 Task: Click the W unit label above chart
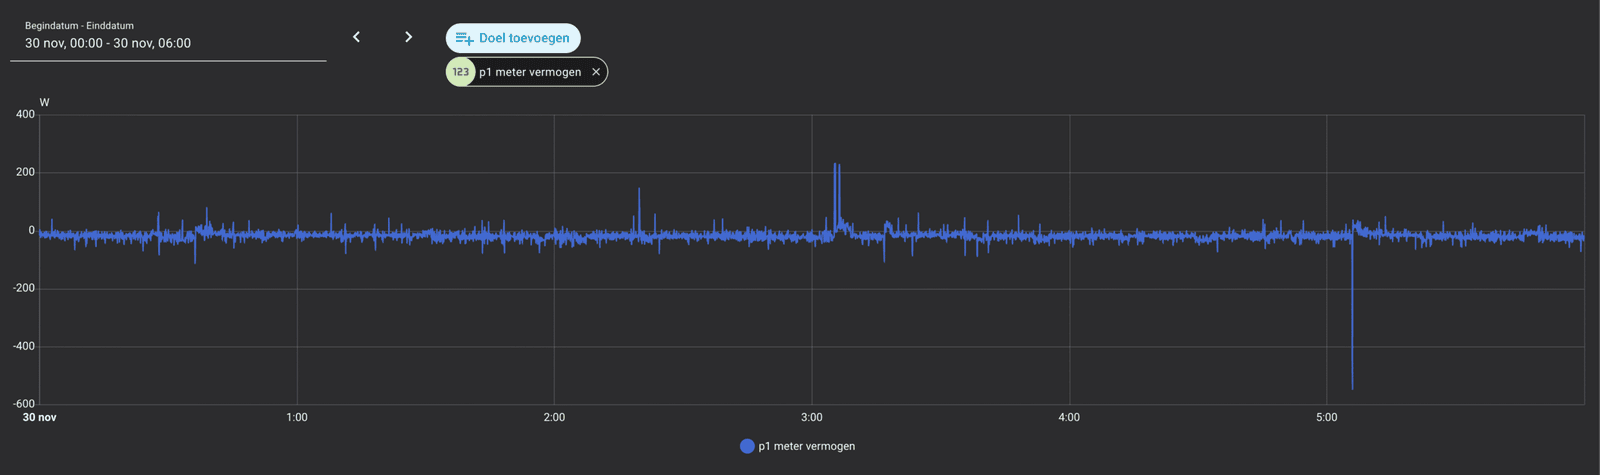44,102
